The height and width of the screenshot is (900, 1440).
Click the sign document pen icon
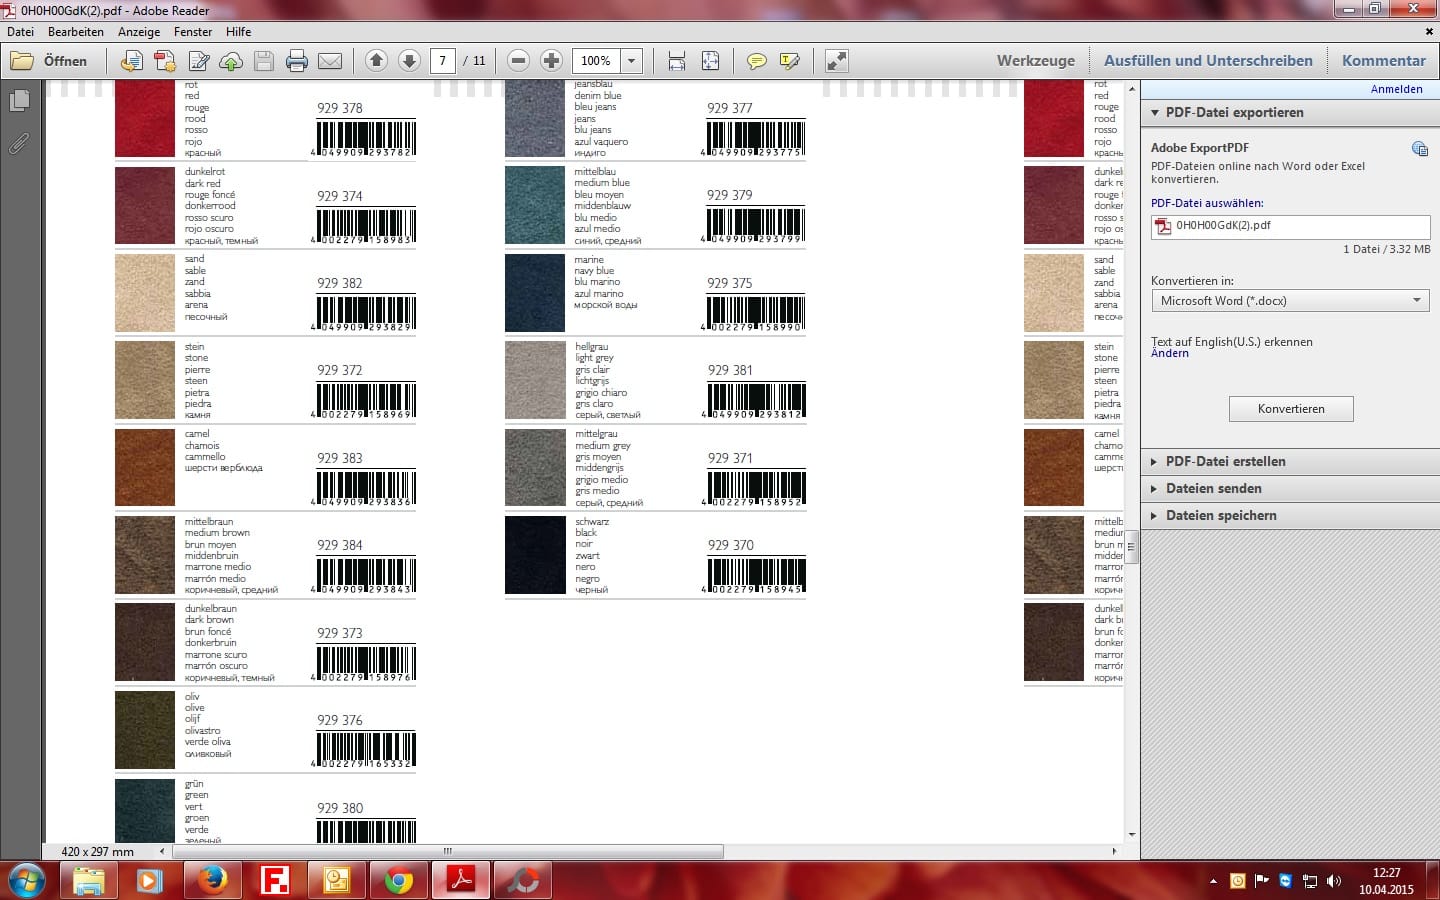pyautogui.click(x=199, y=61)
